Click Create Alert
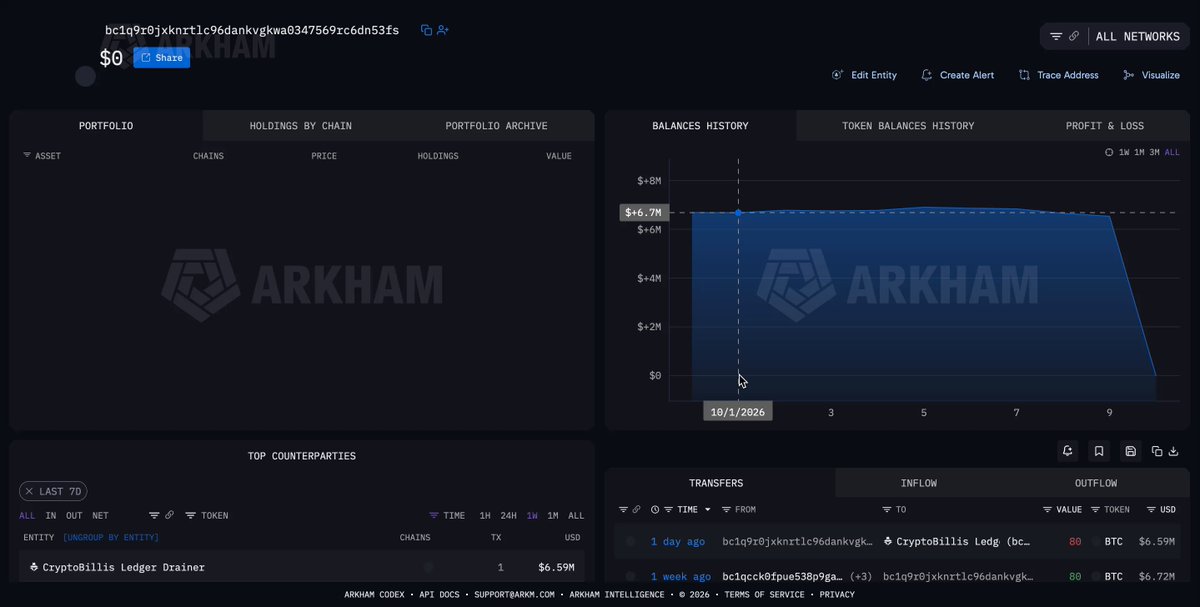This screenshot has height=607, width=1200. 957,75
